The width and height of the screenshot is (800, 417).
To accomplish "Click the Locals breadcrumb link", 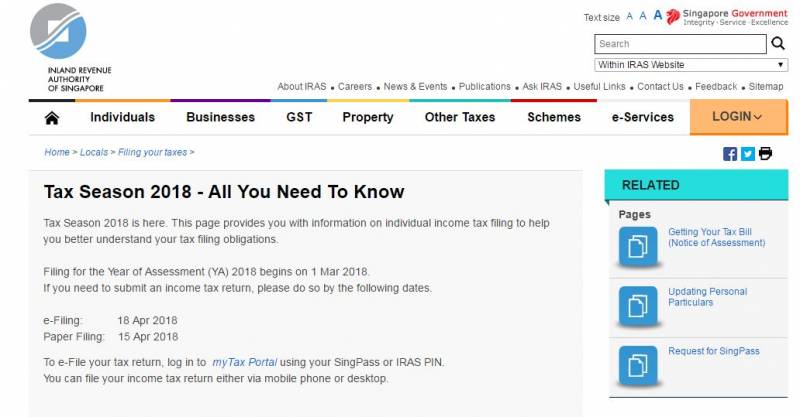I will [x=94, y=152].
